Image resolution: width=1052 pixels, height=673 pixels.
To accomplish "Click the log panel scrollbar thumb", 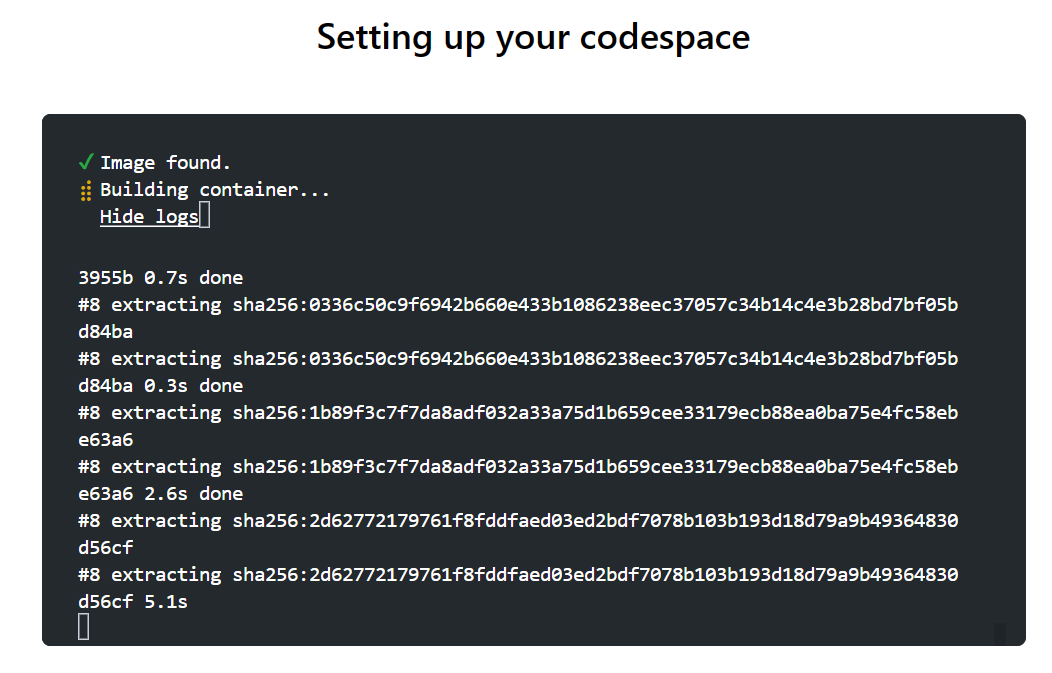I will click(1000, 633).
